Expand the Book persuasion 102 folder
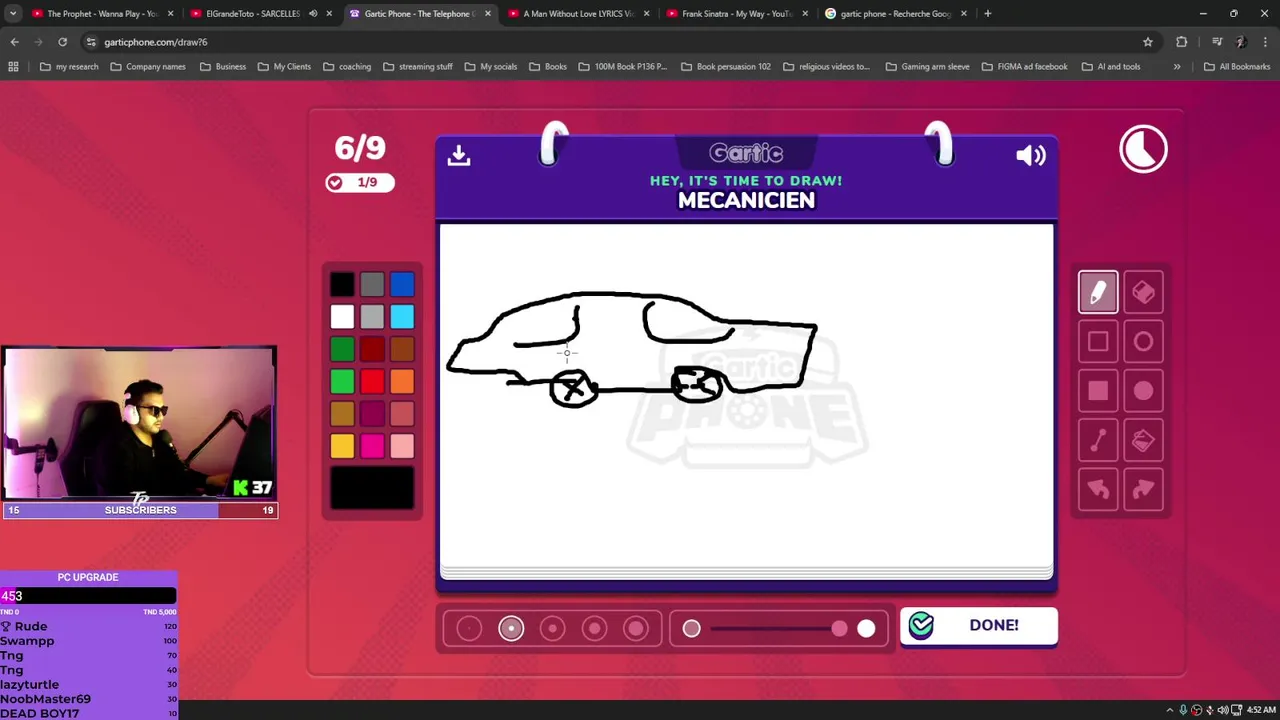Screen dimensions: 1280x720 pyautogui.click(x=726, y=67)
